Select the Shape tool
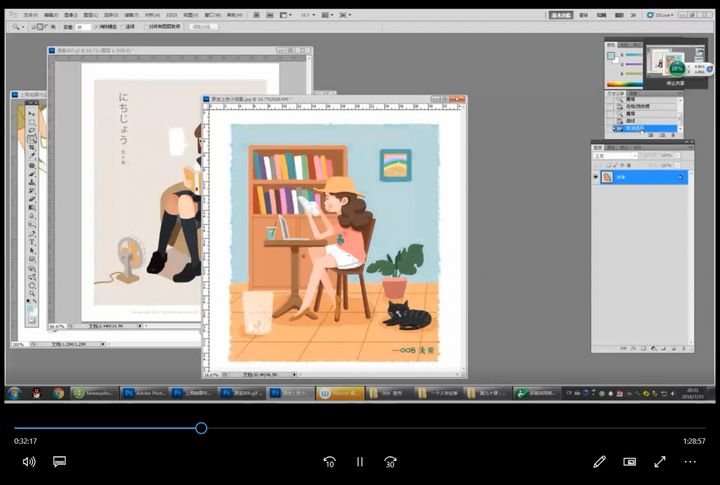720x485 pixels. click(x=31, y=259)
